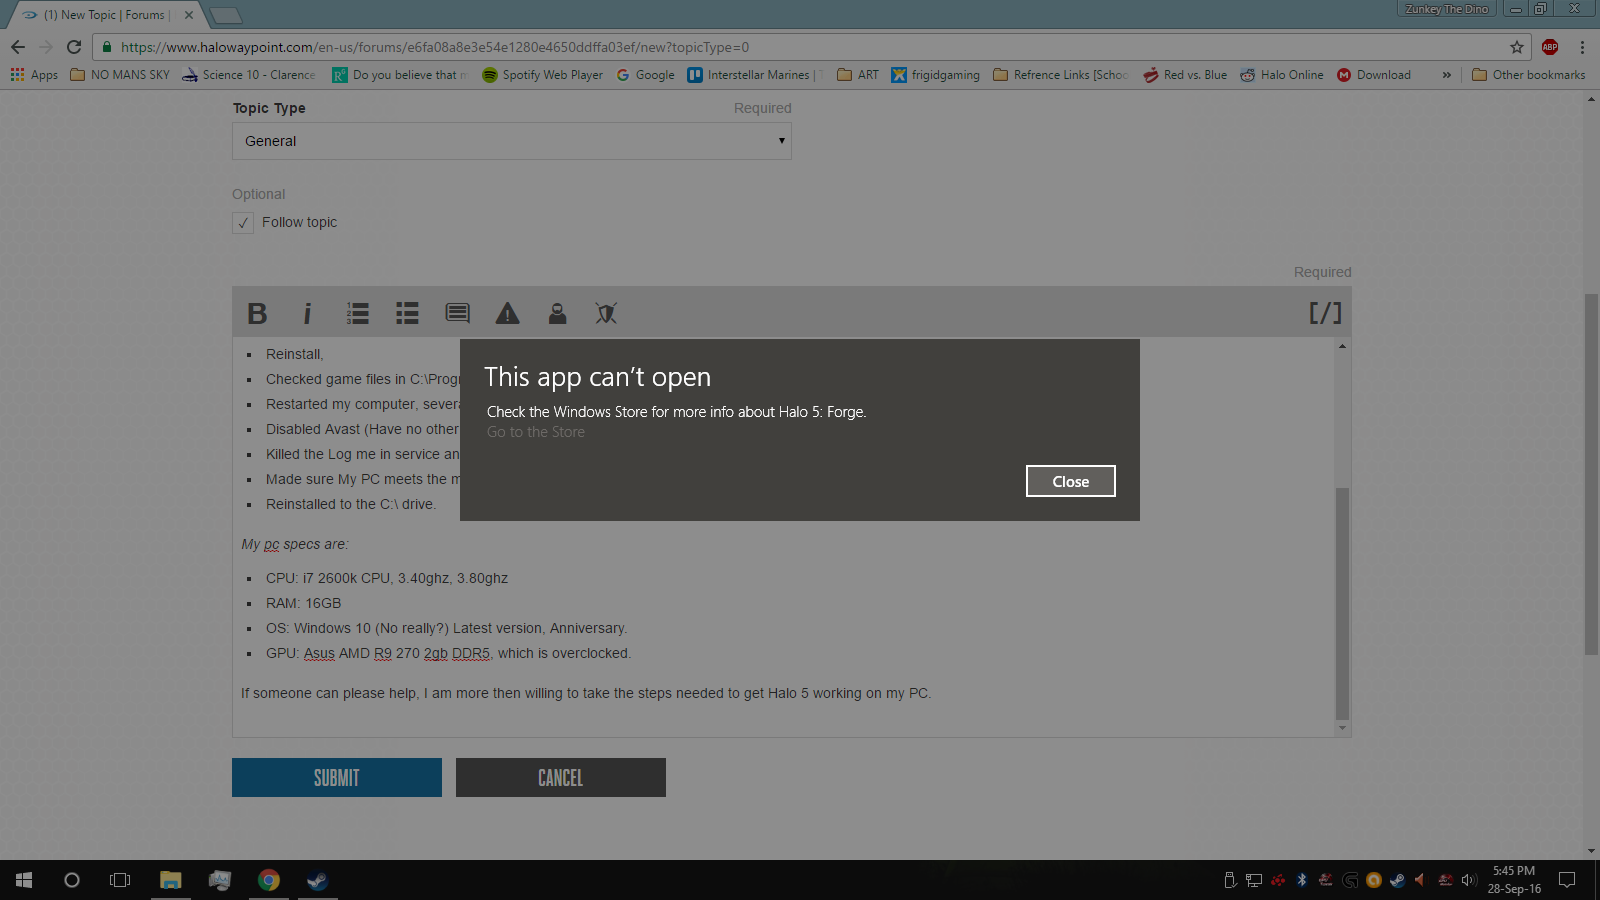Show more bookmarks with the chevron overflow

[1446, 75]
